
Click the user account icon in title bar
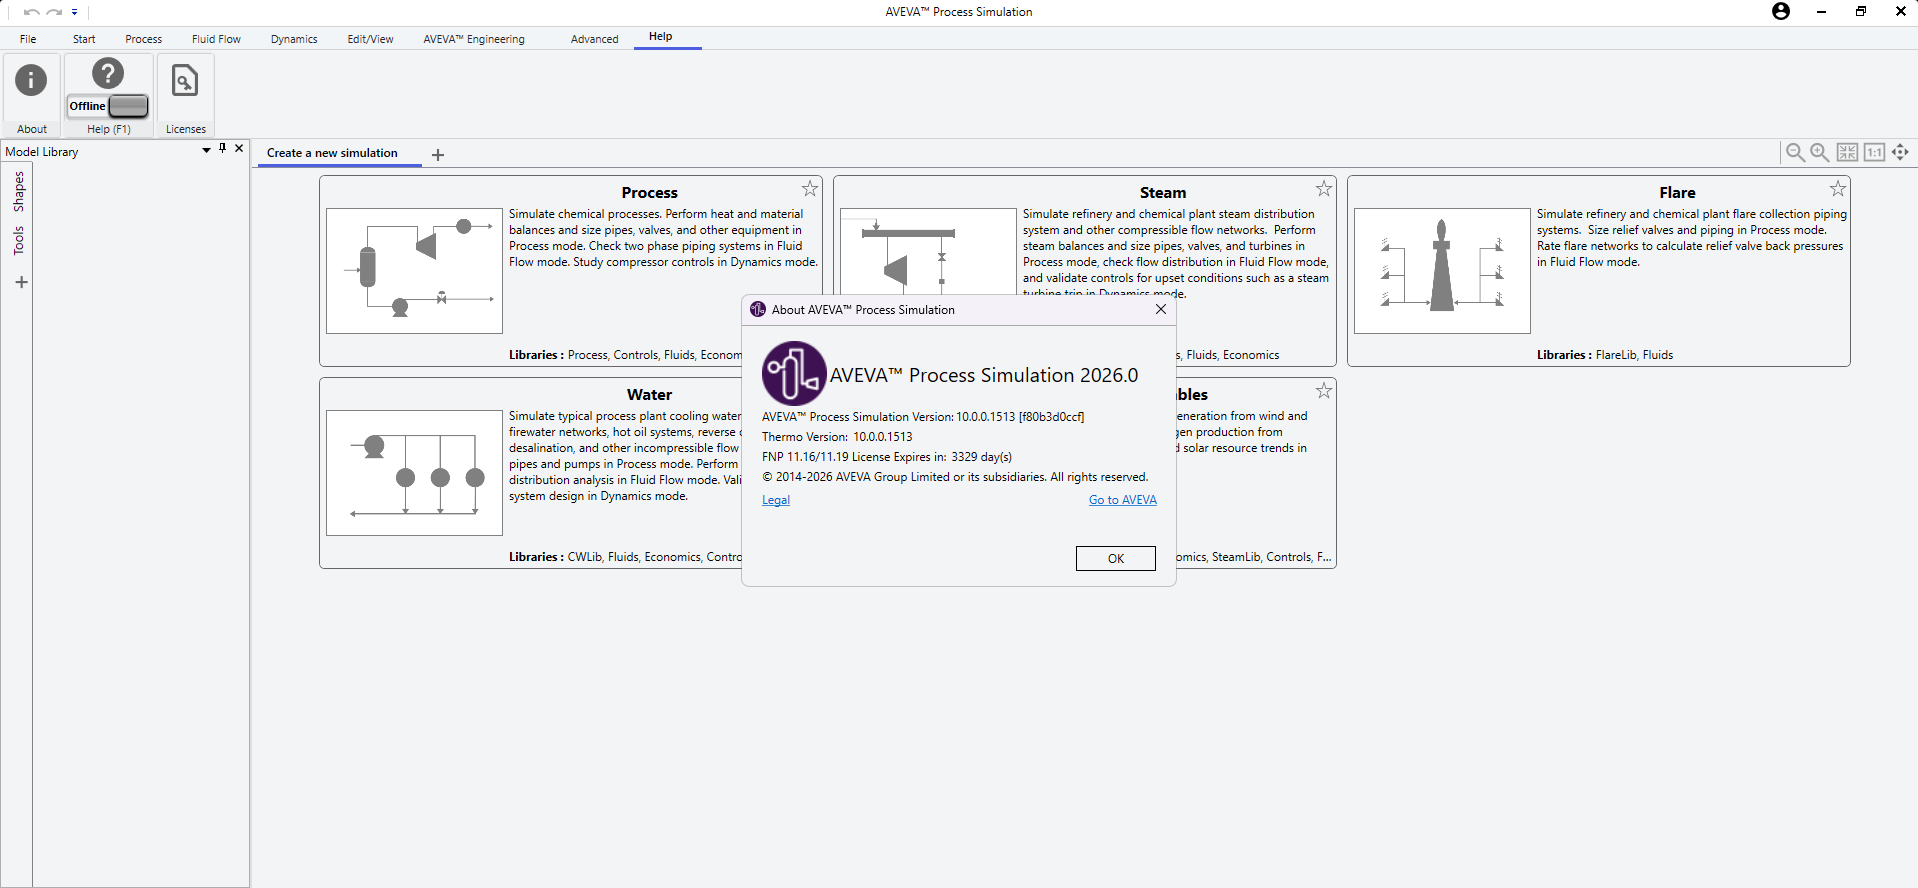pos(1781,12)
